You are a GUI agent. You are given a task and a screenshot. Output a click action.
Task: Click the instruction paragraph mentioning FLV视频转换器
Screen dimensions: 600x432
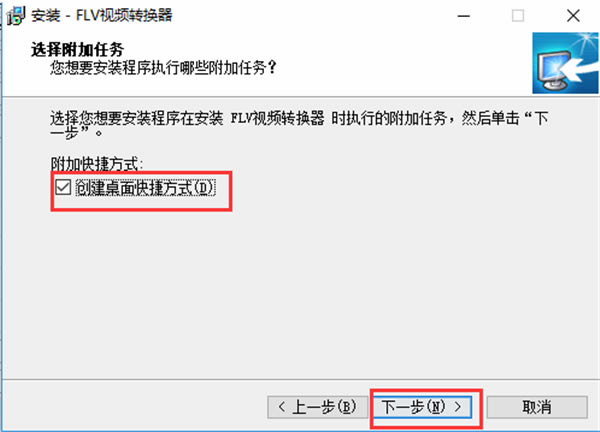tap(299, 125)
